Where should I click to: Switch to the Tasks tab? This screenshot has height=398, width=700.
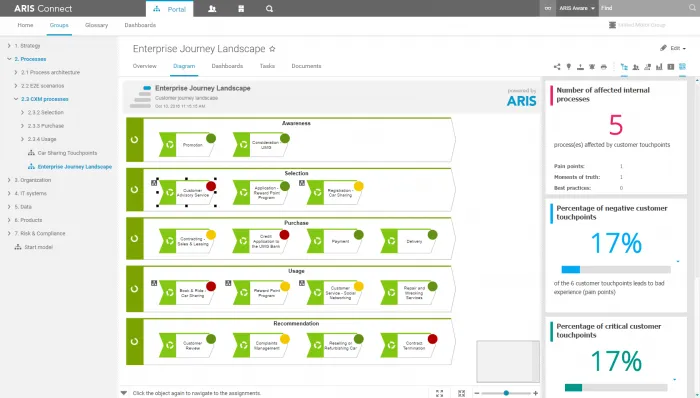coord(267,66)
